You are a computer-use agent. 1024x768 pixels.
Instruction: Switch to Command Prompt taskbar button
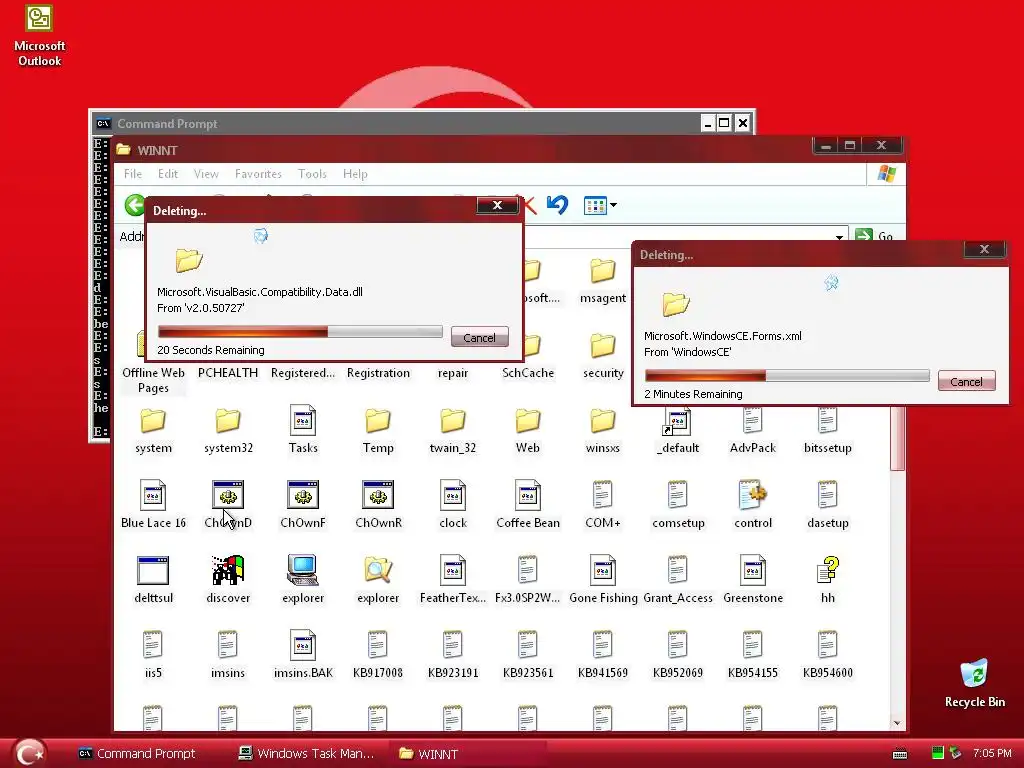tap(136, 753)
